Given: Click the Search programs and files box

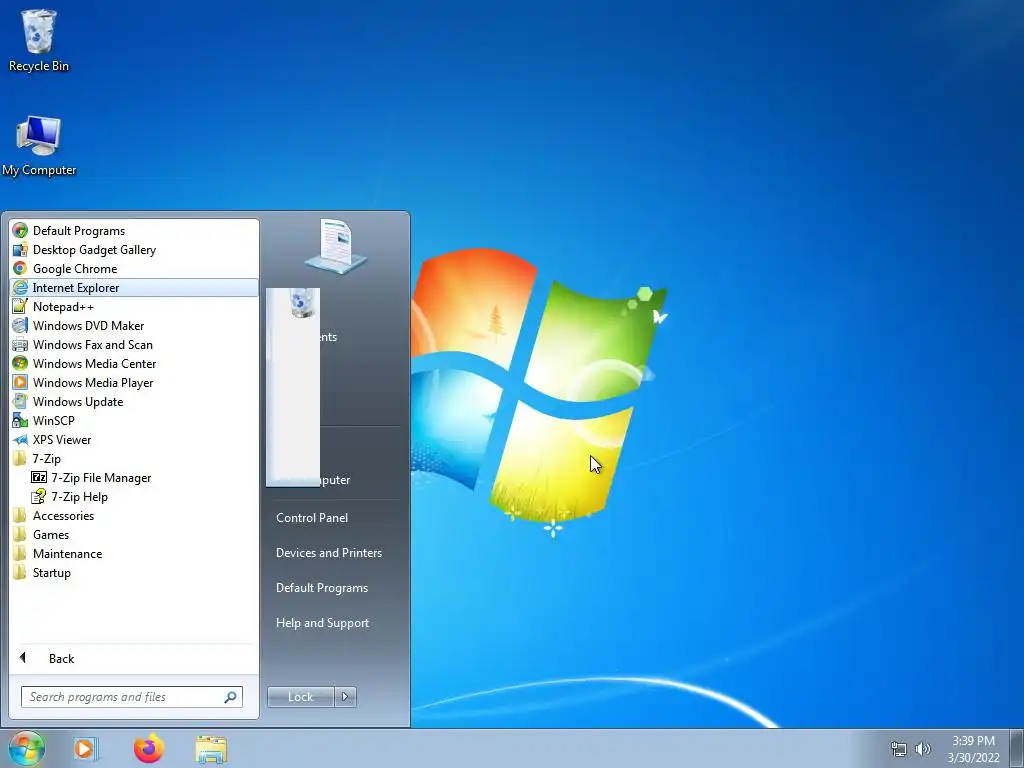Looking at the screenshot, I should (x=131, y=697).
